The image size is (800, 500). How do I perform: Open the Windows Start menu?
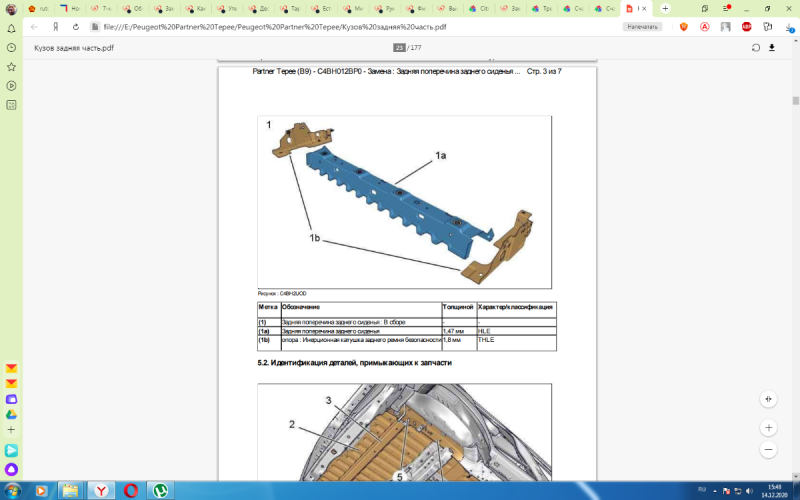[x=12, y=490]
